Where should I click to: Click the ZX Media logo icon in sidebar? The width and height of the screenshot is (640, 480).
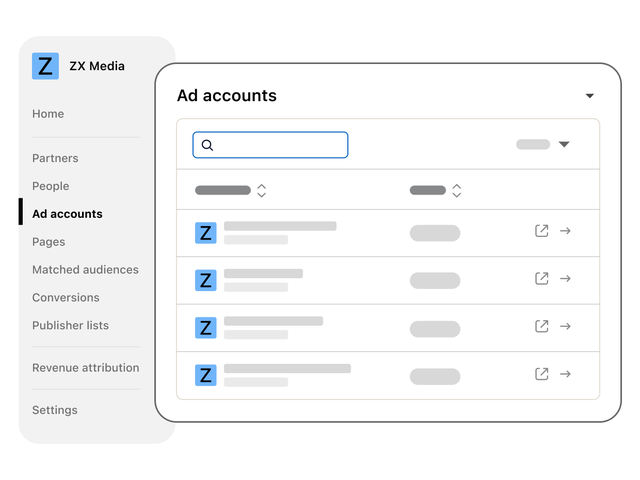[45, 66]
